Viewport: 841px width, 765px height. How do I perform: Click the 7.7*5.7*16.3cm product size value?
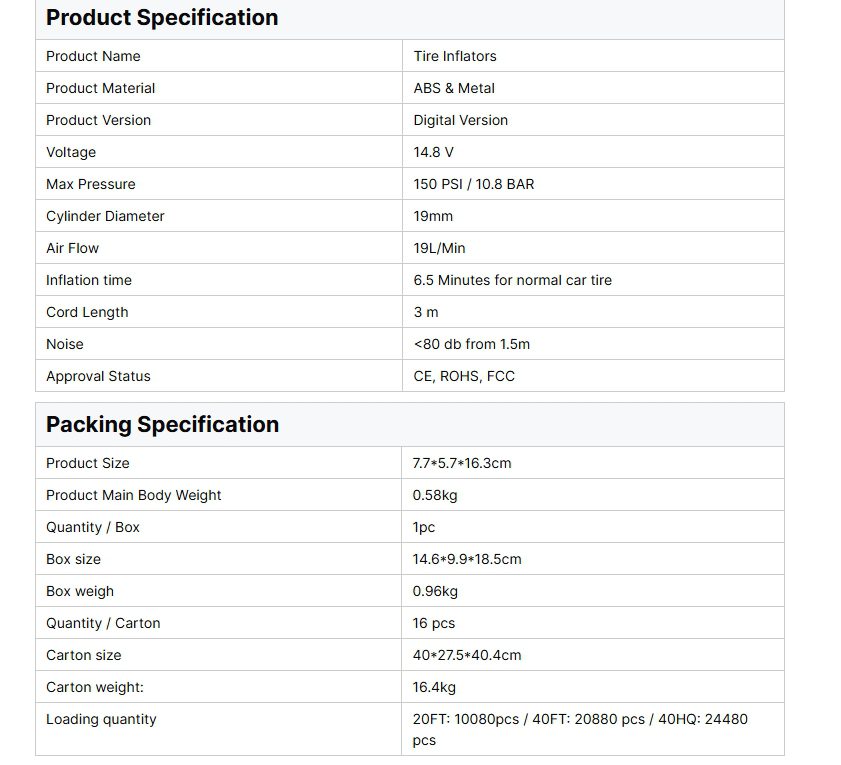462,463
